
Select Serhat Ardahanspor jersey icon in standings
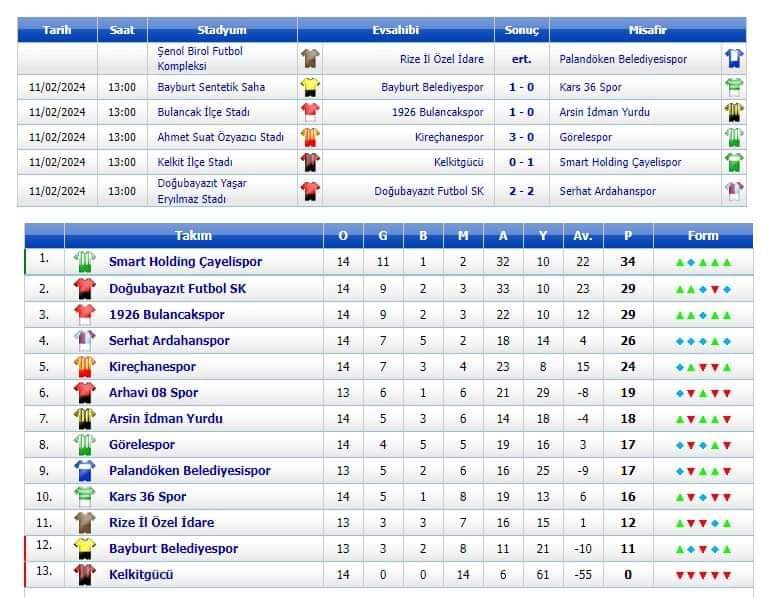(x=84, y=340)
